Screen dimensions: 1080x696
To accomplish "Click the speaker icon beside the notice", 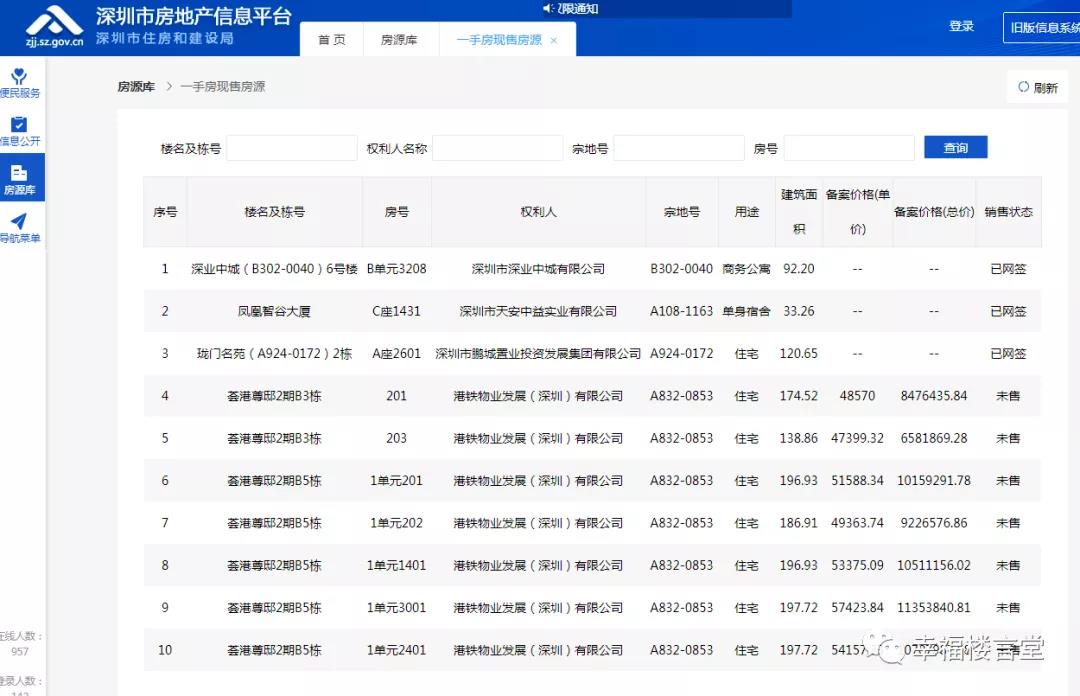I will click(x=548, y=8).
